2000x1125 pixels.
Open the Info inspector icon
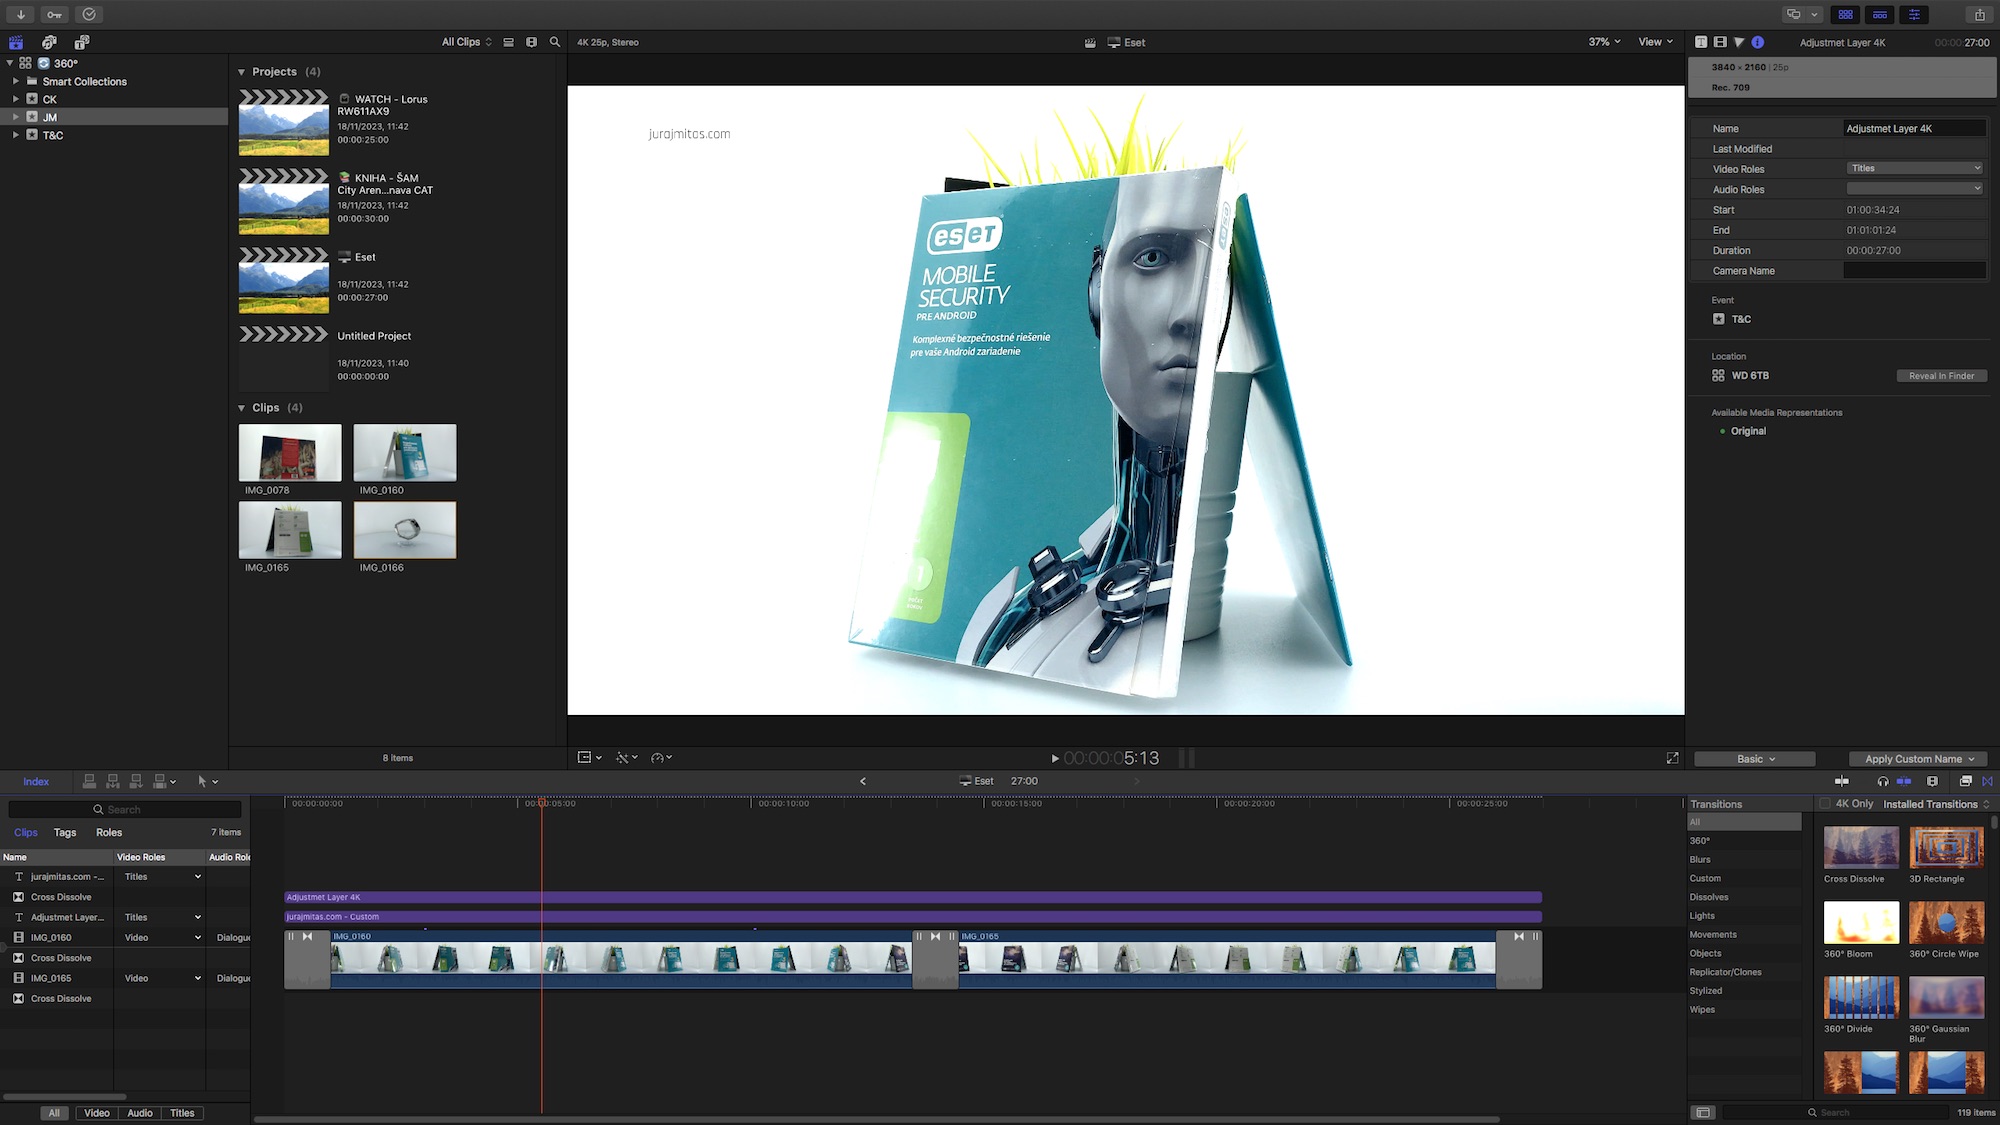coord(1758,42)
